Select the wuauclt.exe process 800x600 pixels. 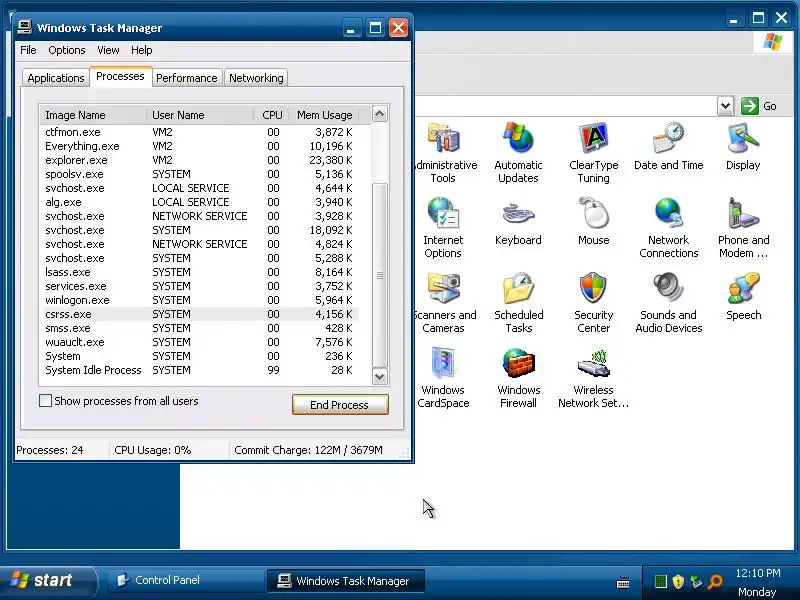pyautogui.click(x=199, y=342)
